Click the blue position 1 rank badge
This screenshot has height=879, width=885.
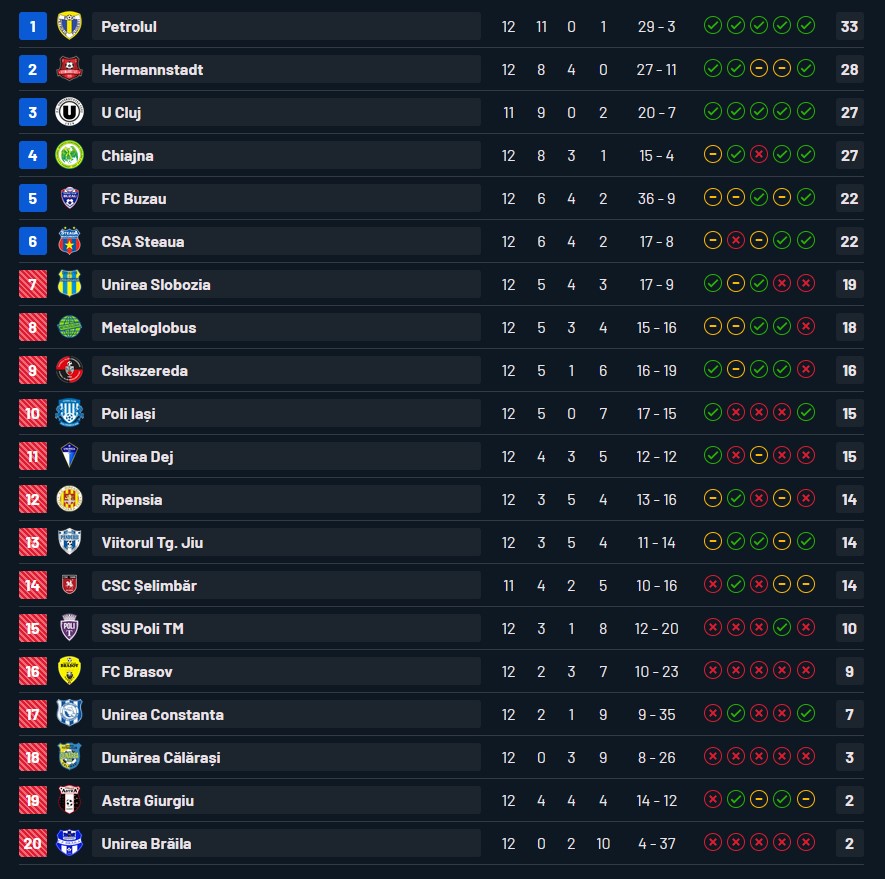click(x=32, y=26)
